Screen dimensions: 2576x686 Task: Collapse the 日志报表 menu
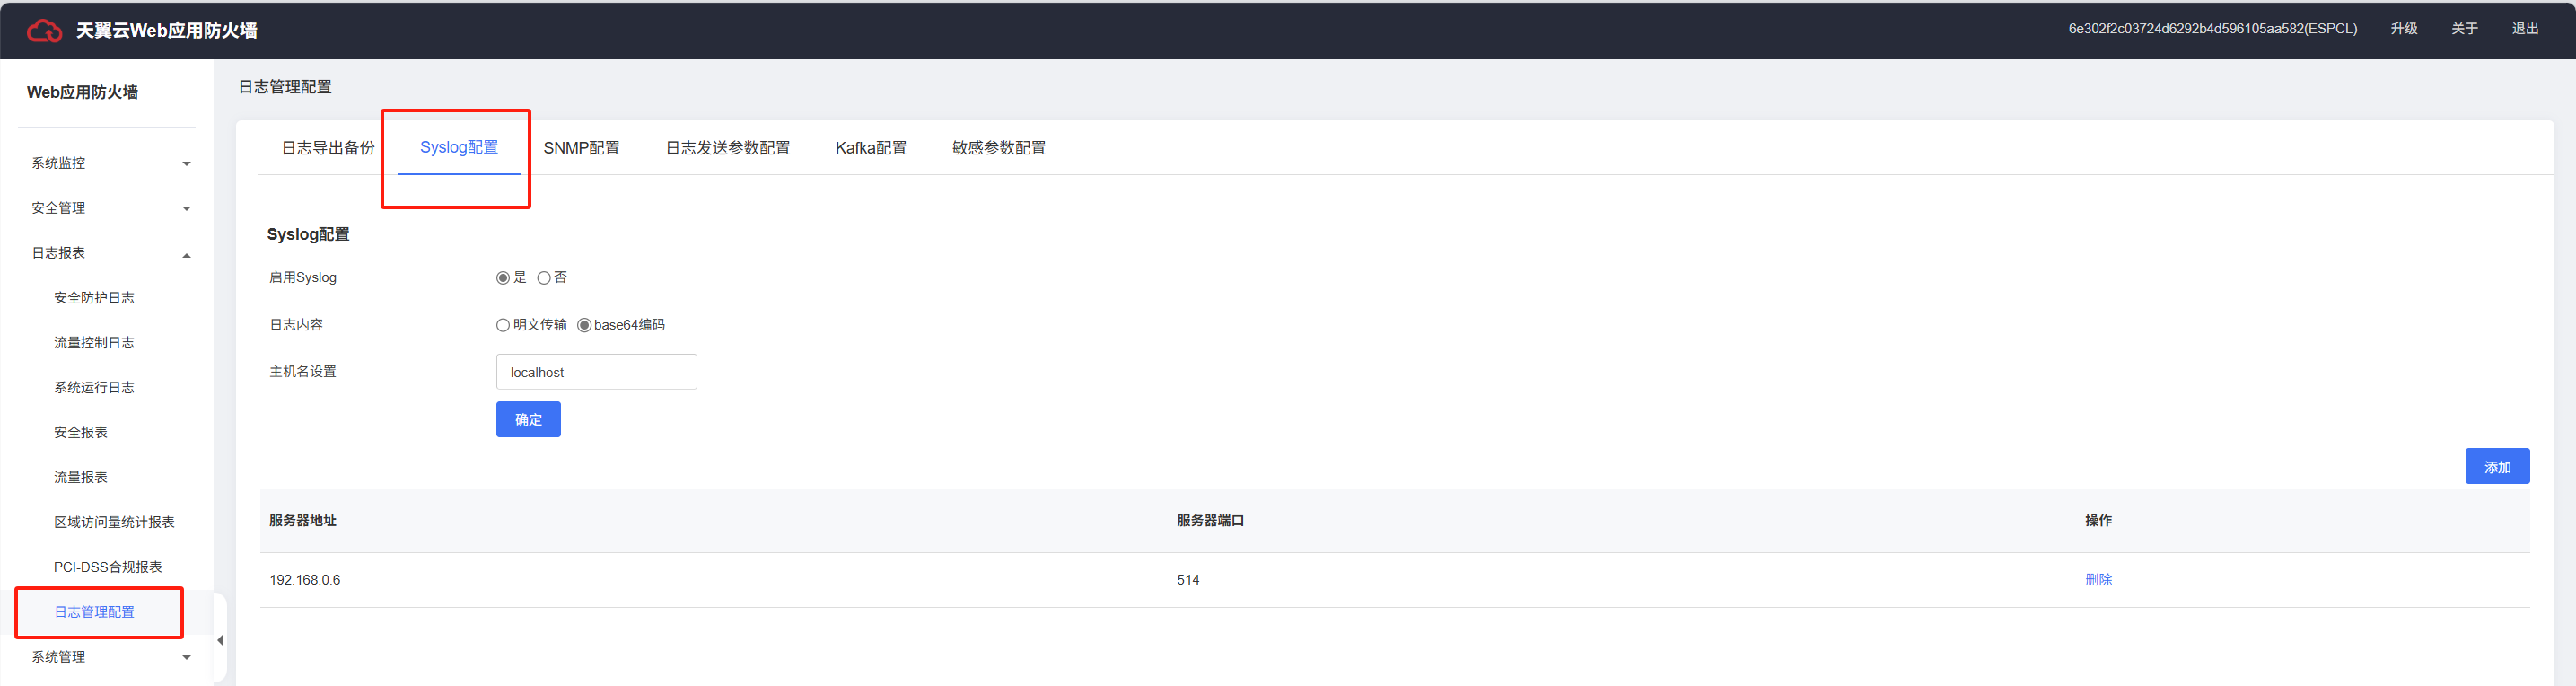pyautogui.click(x=110, y=253)
